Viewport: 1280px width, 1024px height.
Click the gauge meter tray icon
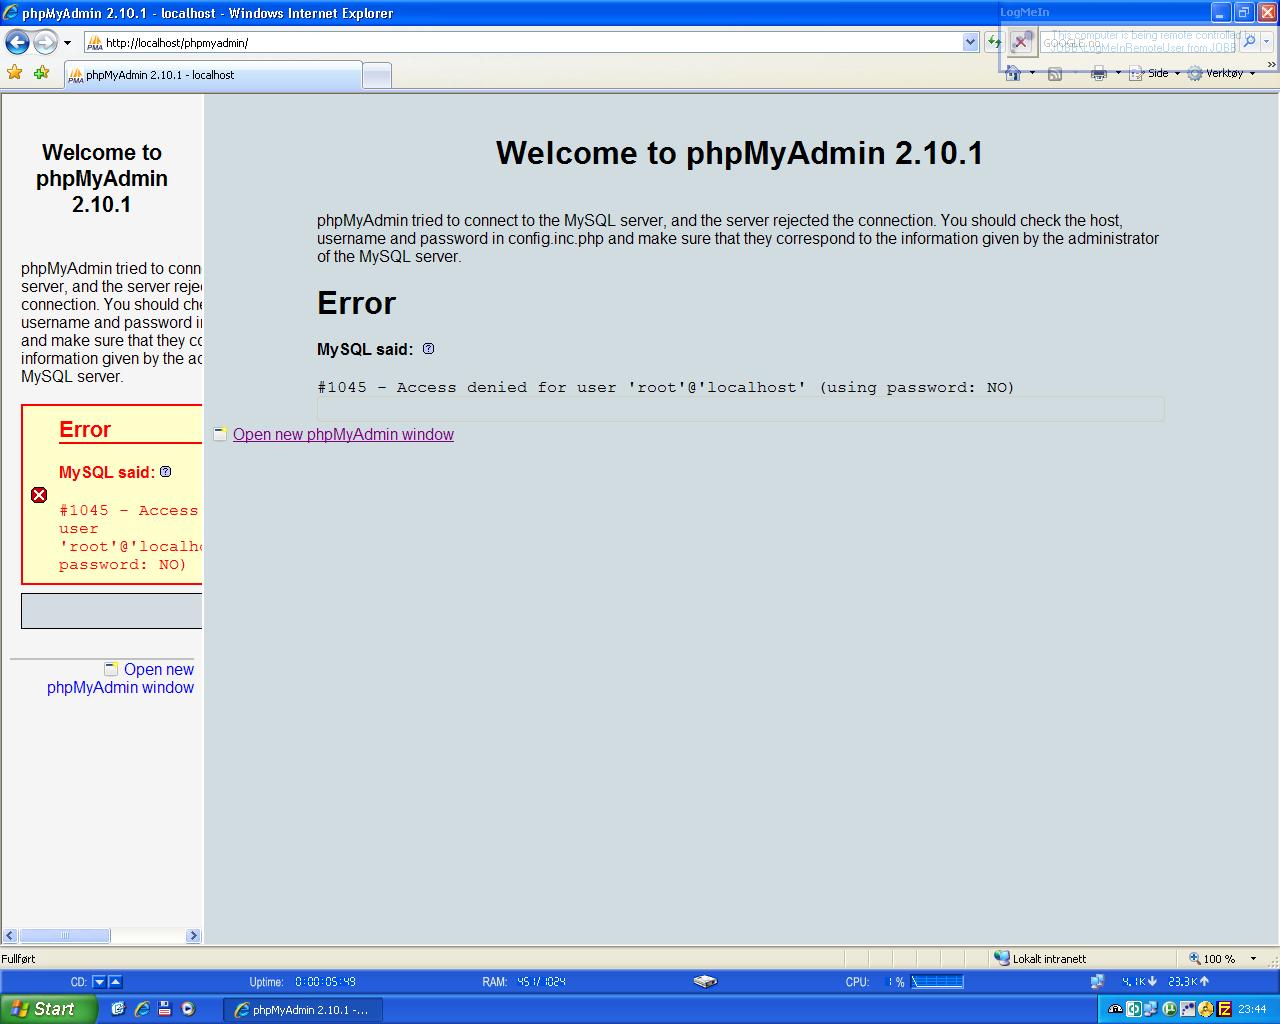pos(1115,1009)
